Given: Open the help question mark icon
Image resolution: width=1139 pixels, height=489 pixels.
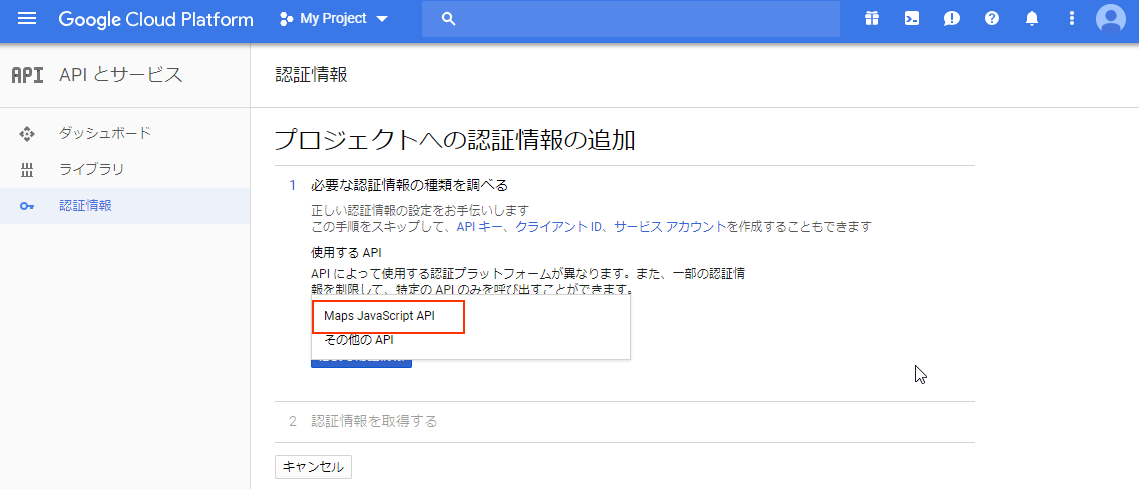Looking at the screenshot, I should click(x=992, y=19).
